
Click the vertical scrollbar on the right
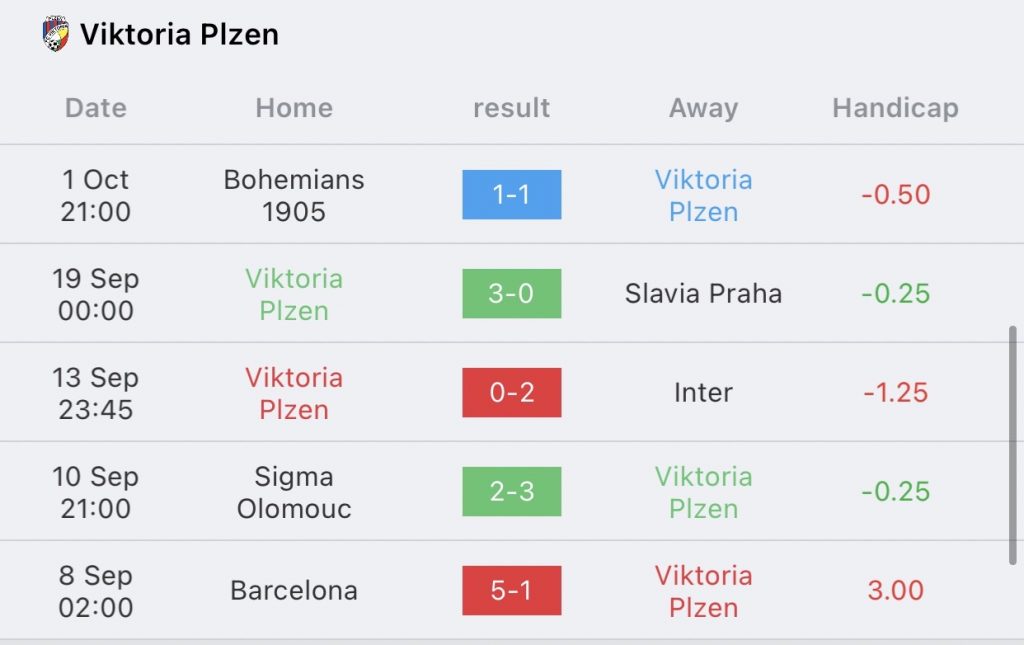pos(1012,445)
